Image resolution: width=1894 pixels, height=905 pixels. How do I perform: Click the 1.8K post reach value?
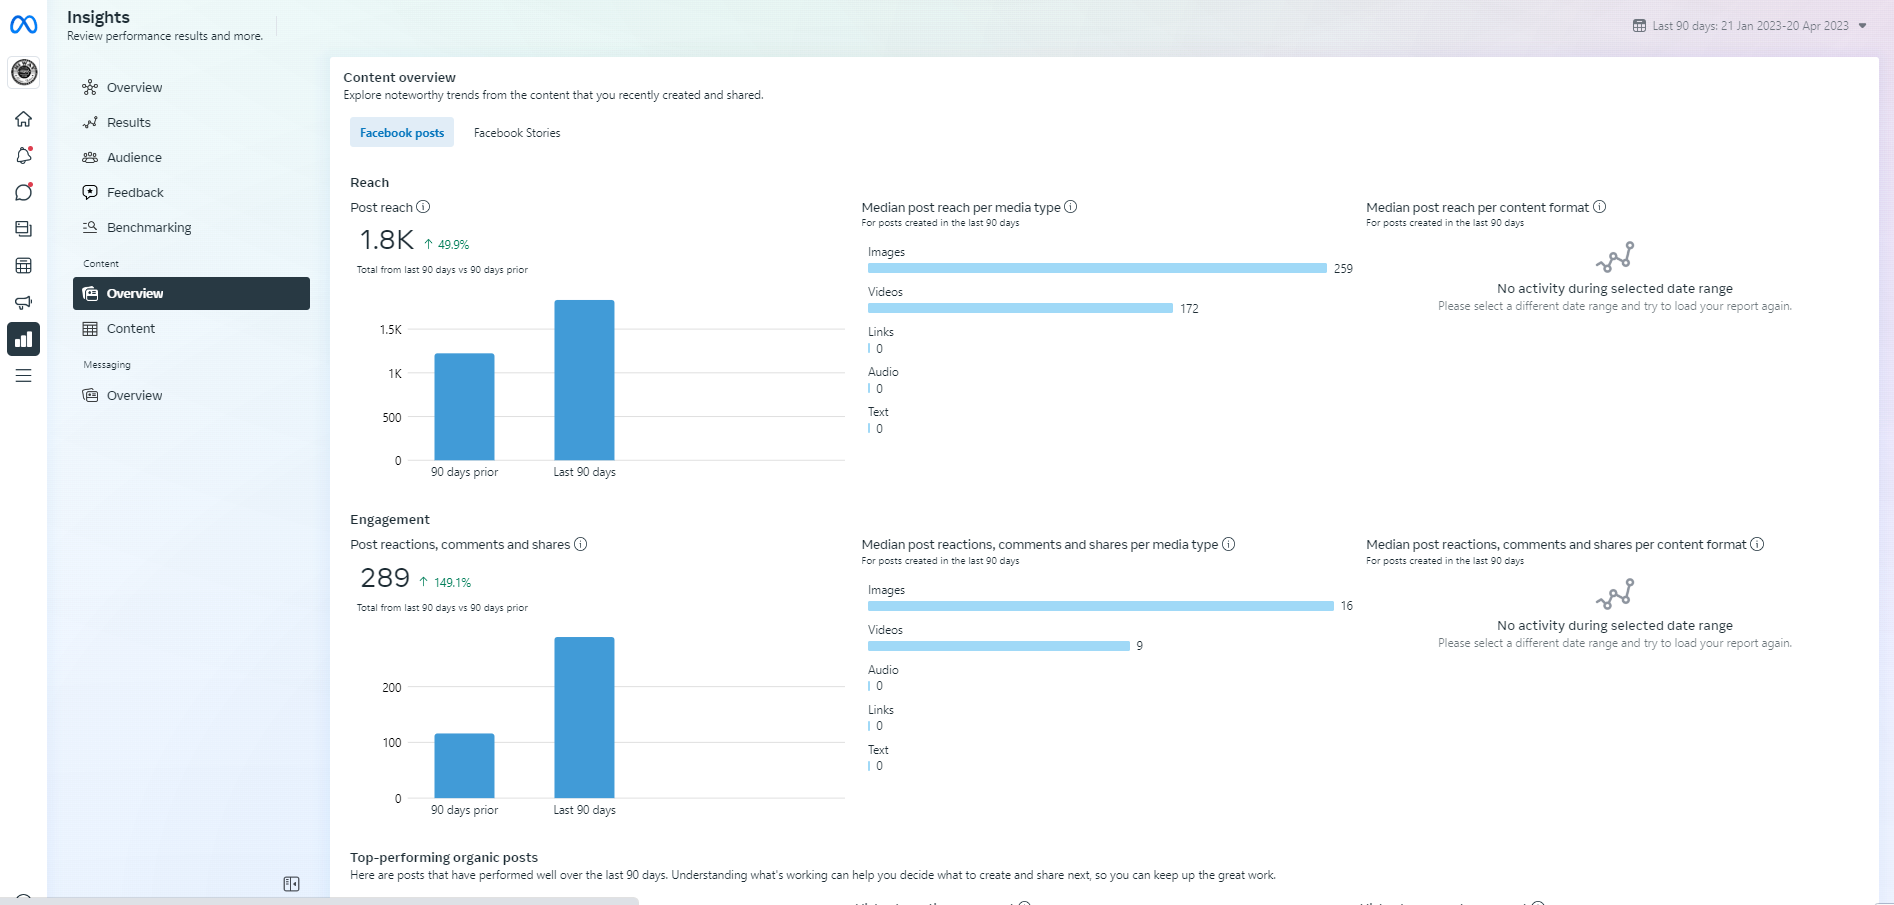386,240
